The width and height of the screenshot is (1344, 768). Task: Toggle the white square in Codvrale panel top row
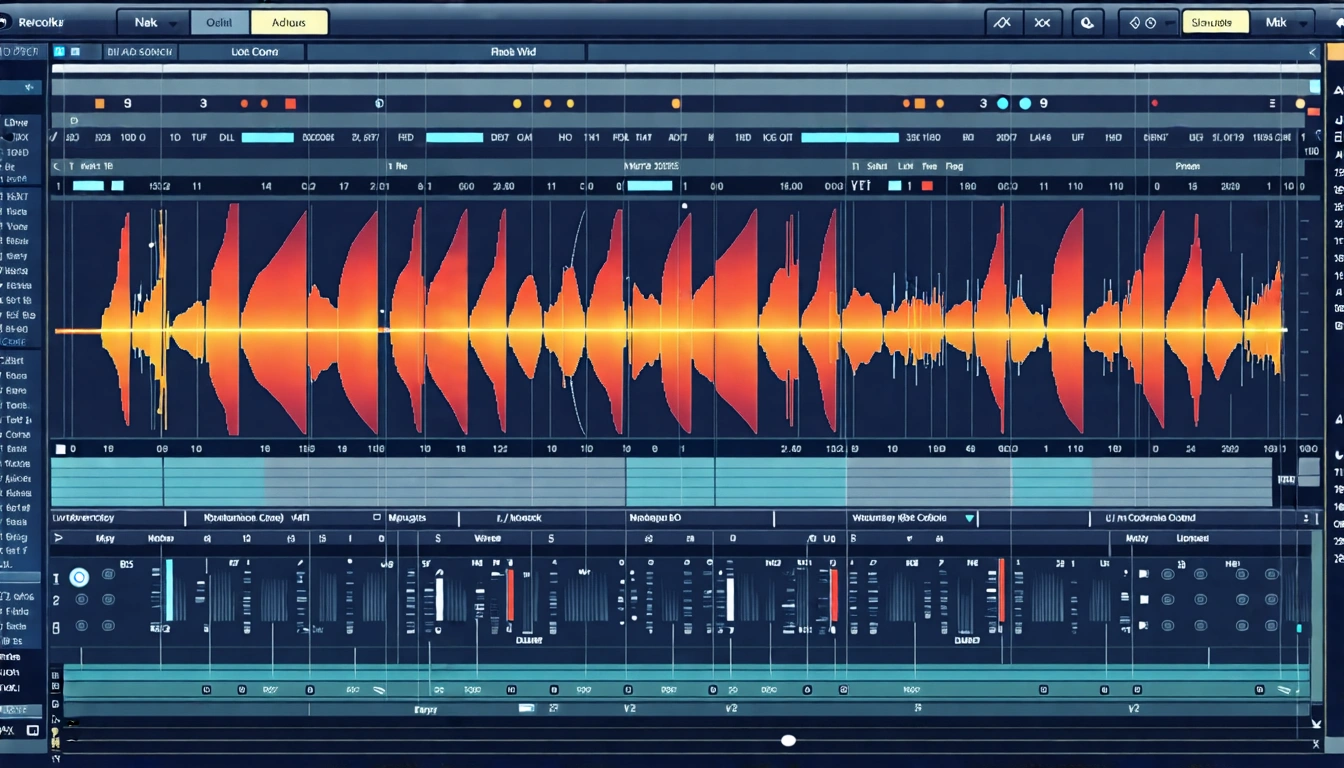click(x=1144, y=574)
